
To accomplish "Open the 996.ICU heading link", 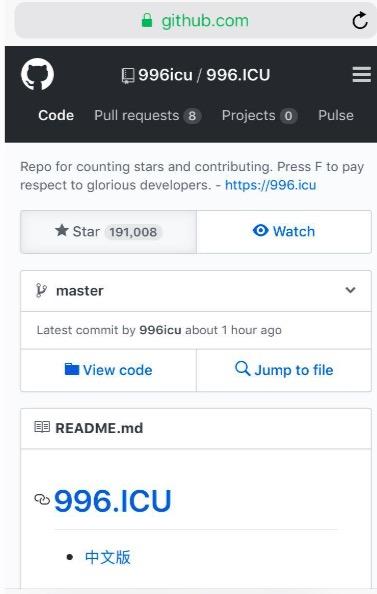I will 113,501.
